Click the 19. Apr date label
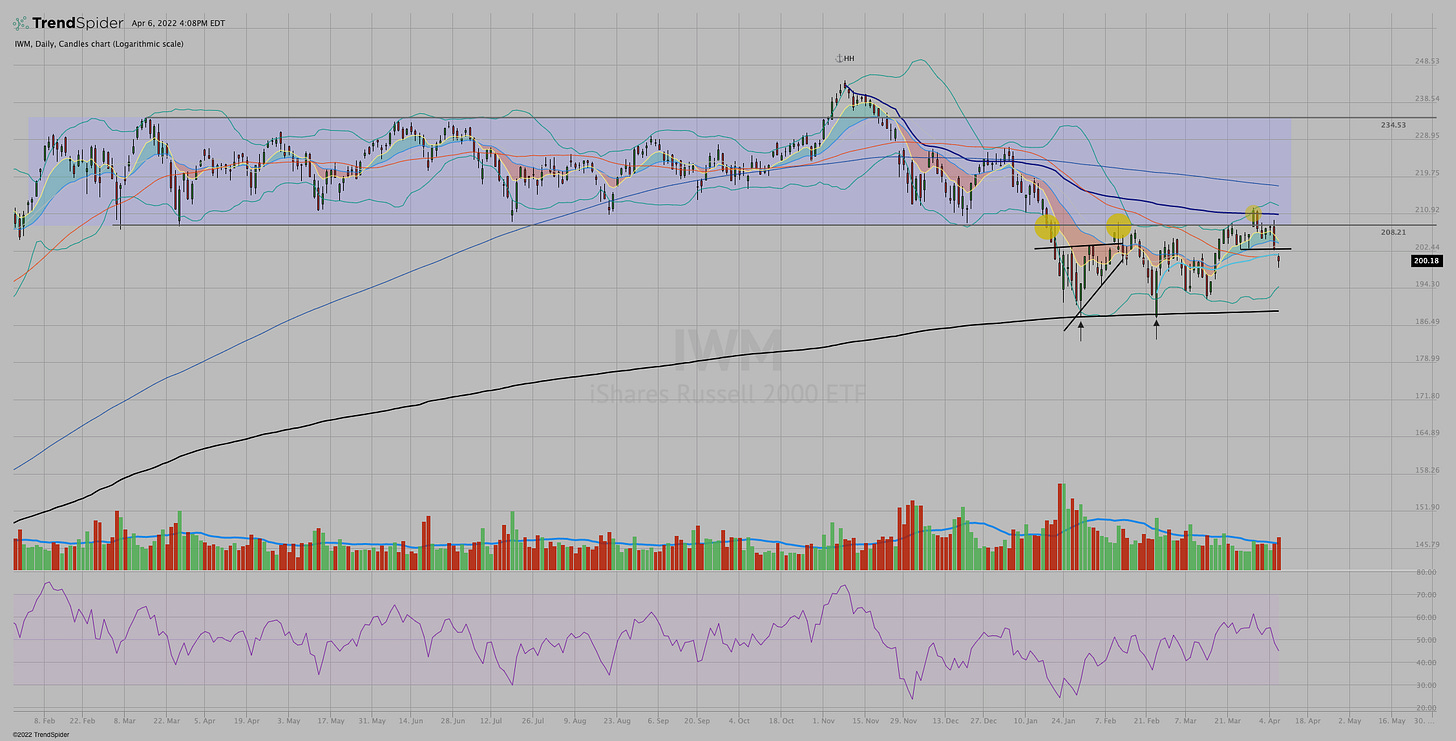This screenshot has height=741, width=1456. pos(246,719)
